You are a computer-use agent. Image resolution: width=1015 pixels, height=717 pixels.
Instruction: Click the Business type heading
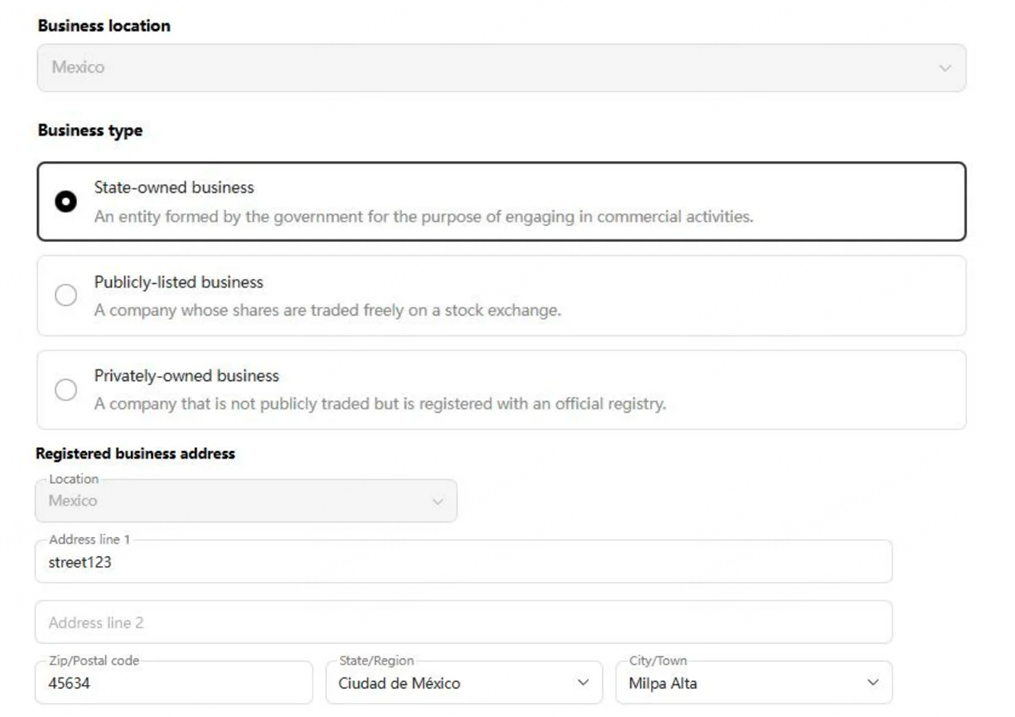click(90, 131)
